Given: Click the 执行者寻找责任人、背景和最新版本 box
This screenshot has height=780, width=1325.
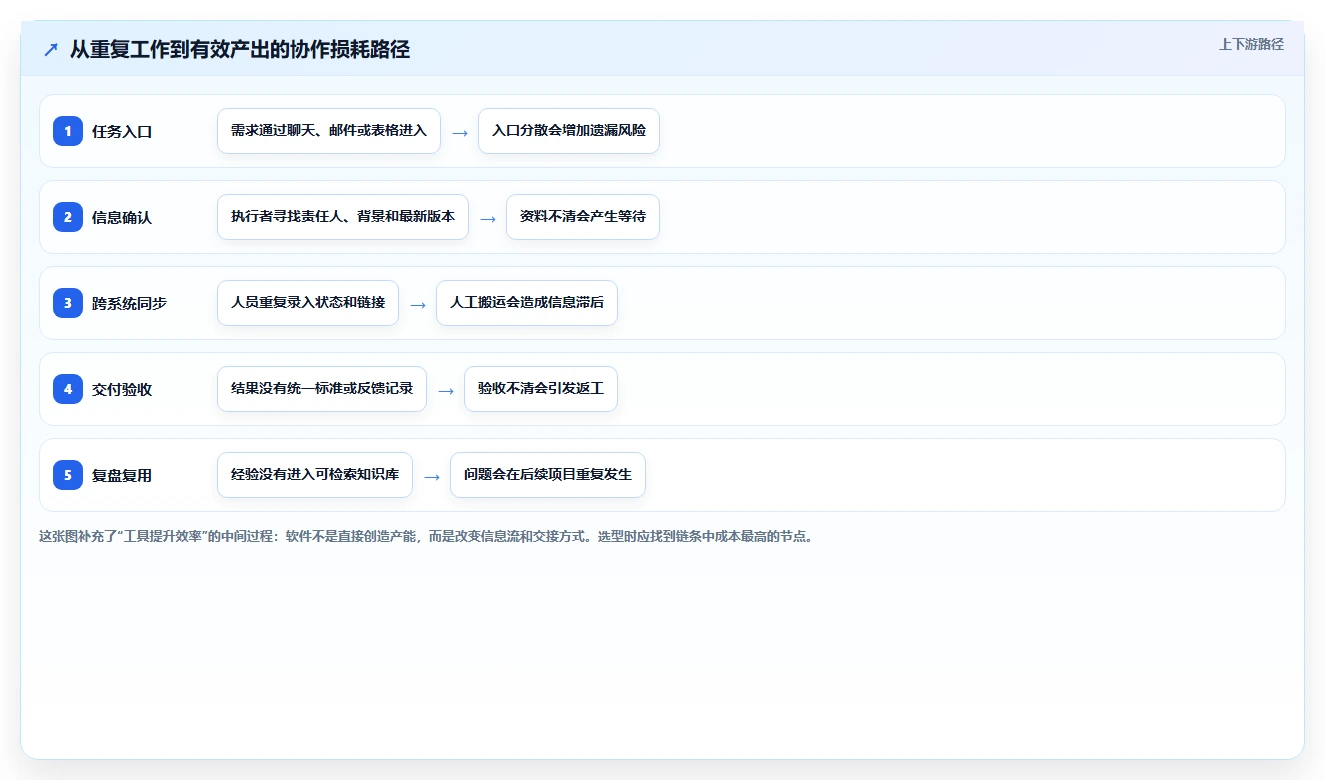Looking at the screenshot, I should 343,217.
